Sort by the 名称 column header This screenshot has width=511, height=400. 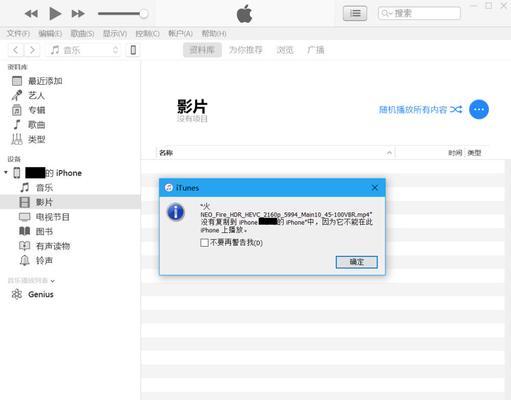[166, 153]
